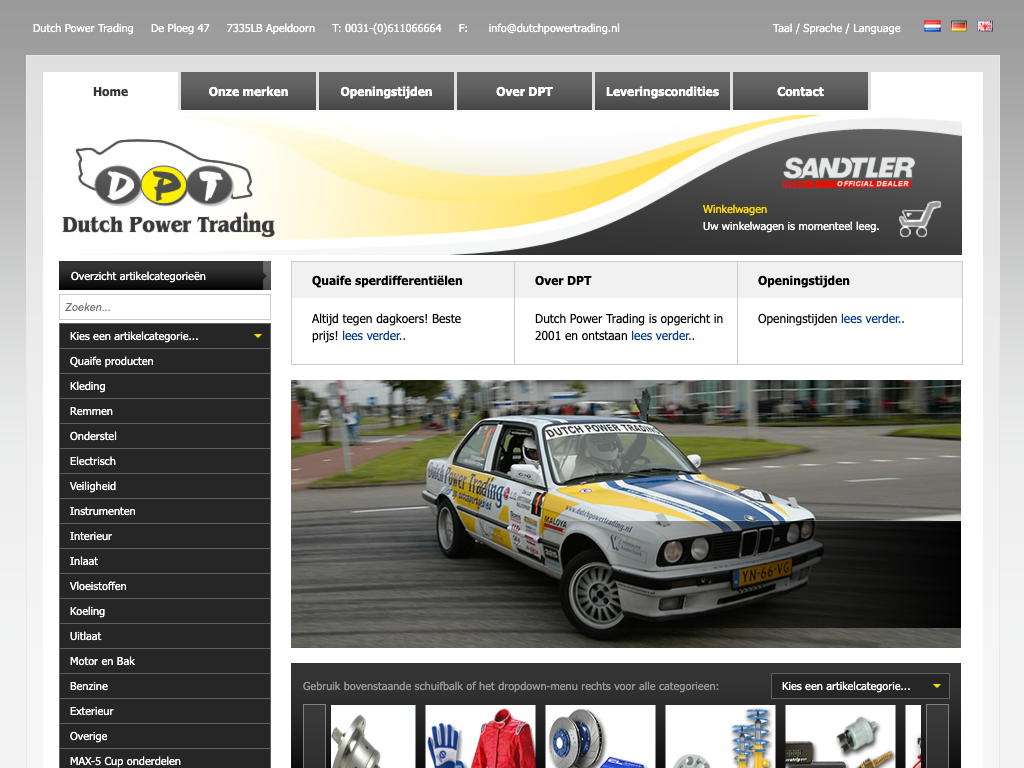This screenshot has height=768, width=1024.
Task: Go to the Leveringscondities tab
Action: click(662, 91)
